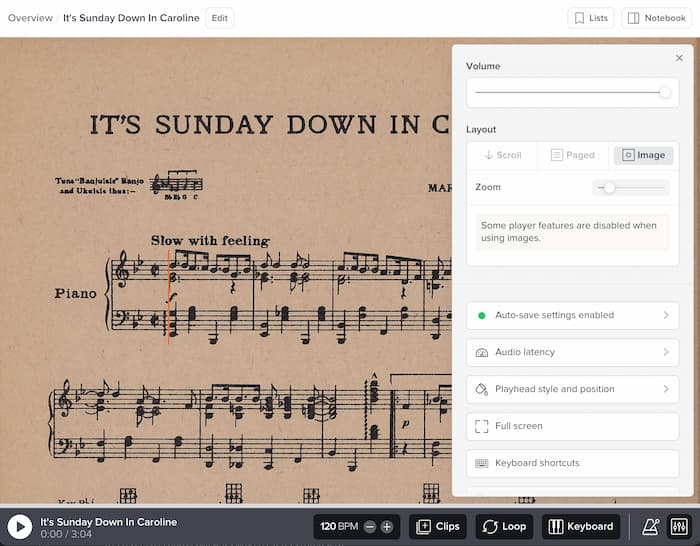Increase tempo with the plus button
700x546 pixels.
tap(387, 527)
